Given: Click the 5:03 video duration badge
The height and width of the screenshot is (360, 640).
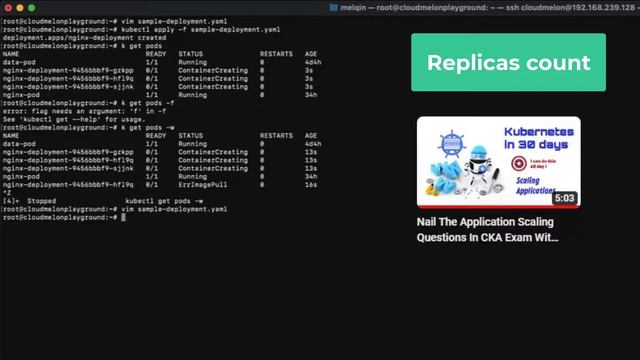Looking at the screenshot, I should click(564, 198).
